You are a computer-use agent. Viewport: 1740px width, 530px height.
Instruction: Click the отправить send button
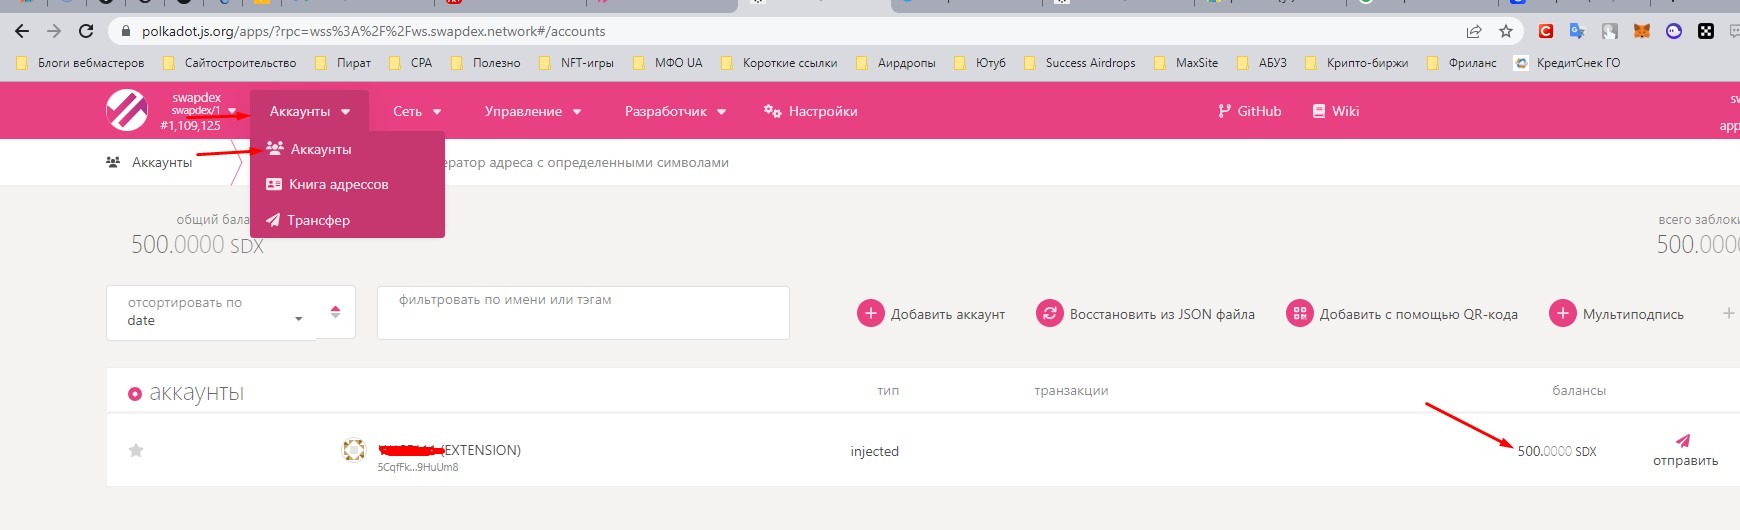click(1685, 451)
